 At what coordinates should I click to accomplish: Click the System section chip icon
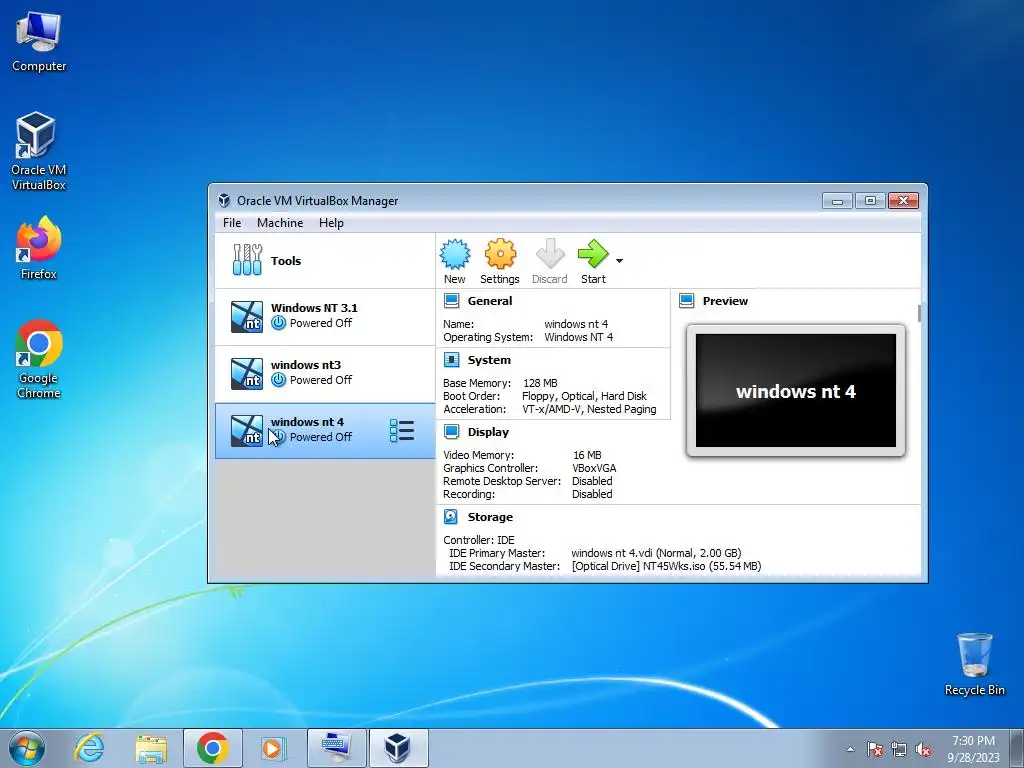(451, 360)
